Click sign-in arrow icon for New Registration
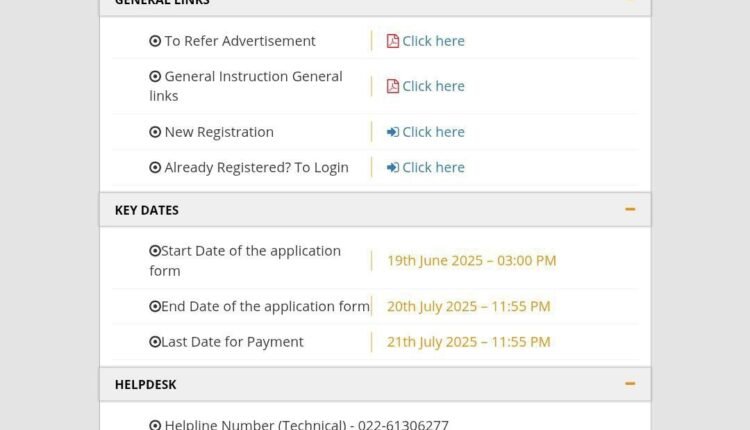750x430 pixels. pos(393,132)
